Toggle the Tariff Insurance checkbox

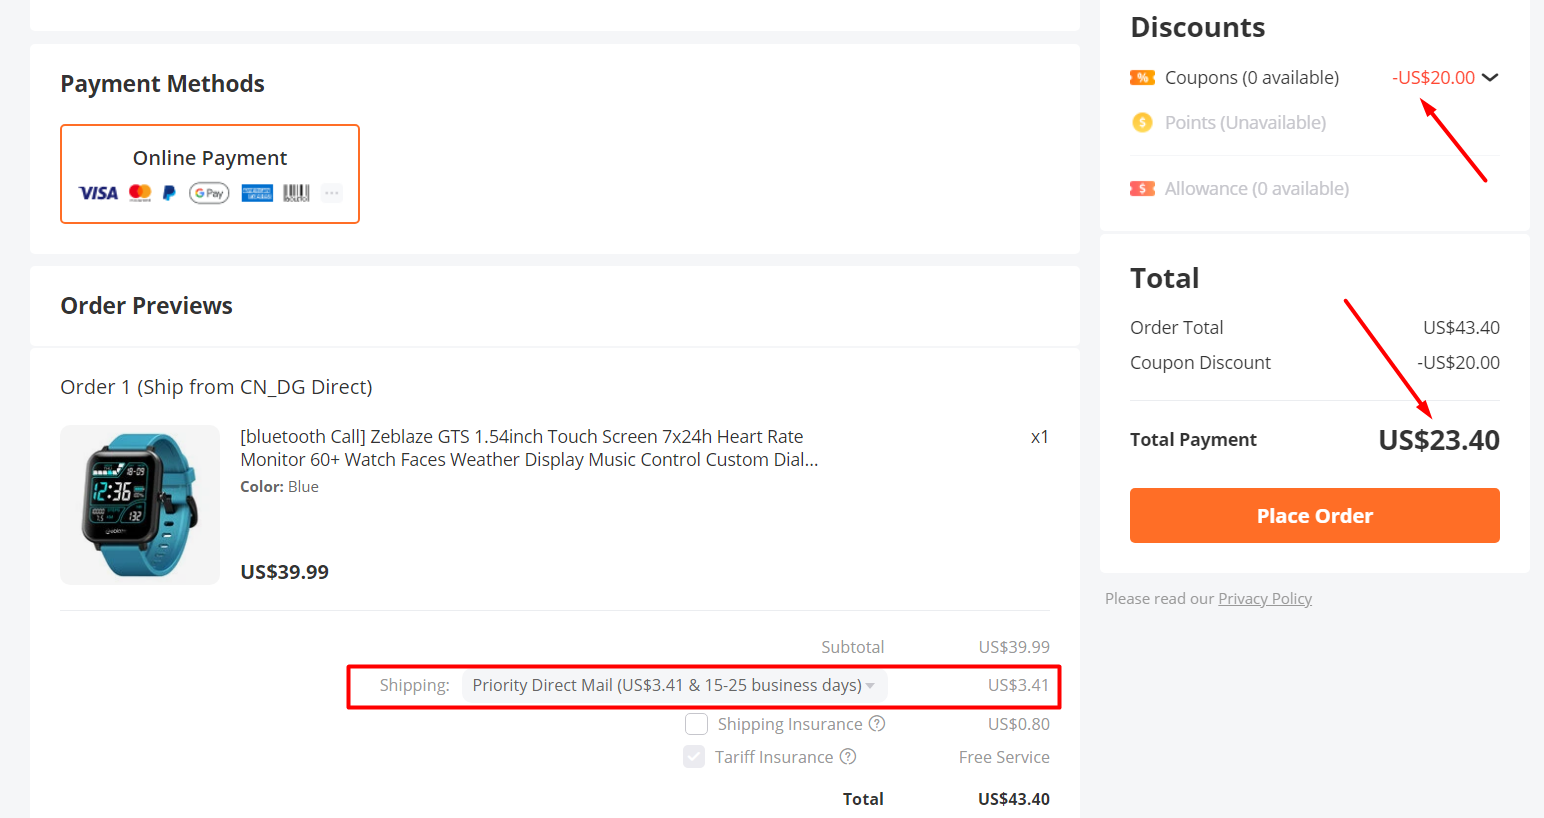[x=694, y=756]
